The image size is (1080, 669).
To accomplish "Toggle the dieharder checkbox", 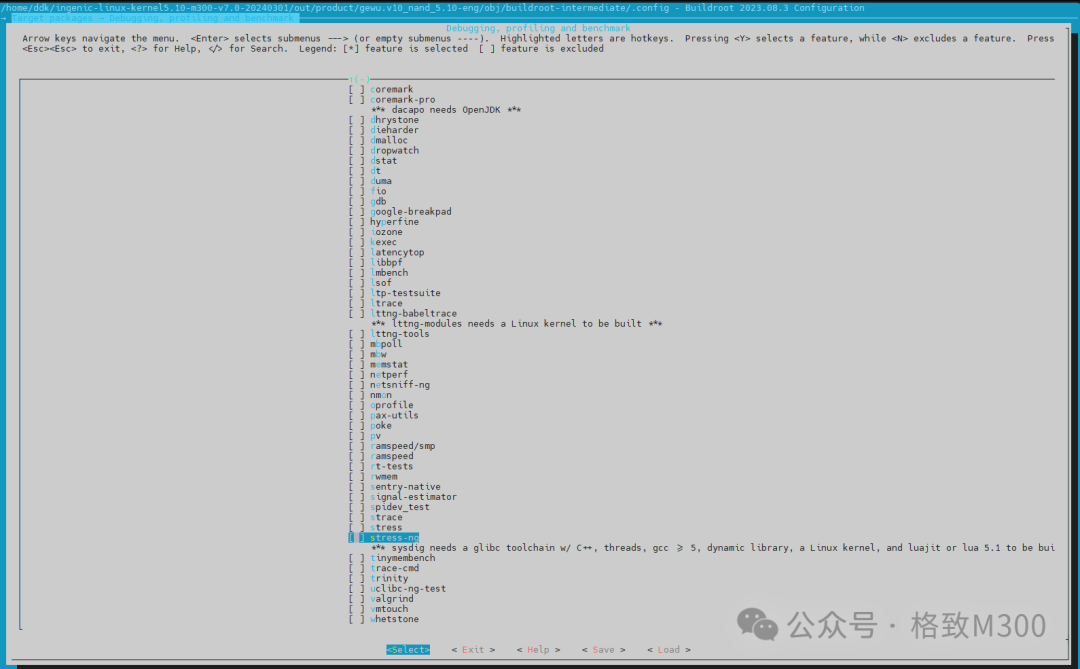I will click(356, 130).
